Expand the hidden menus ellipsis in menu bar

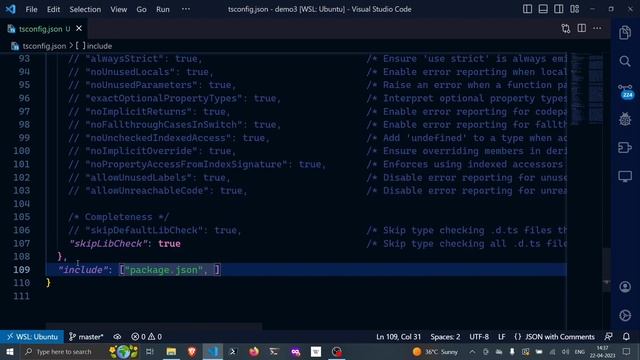pos(186,9)
